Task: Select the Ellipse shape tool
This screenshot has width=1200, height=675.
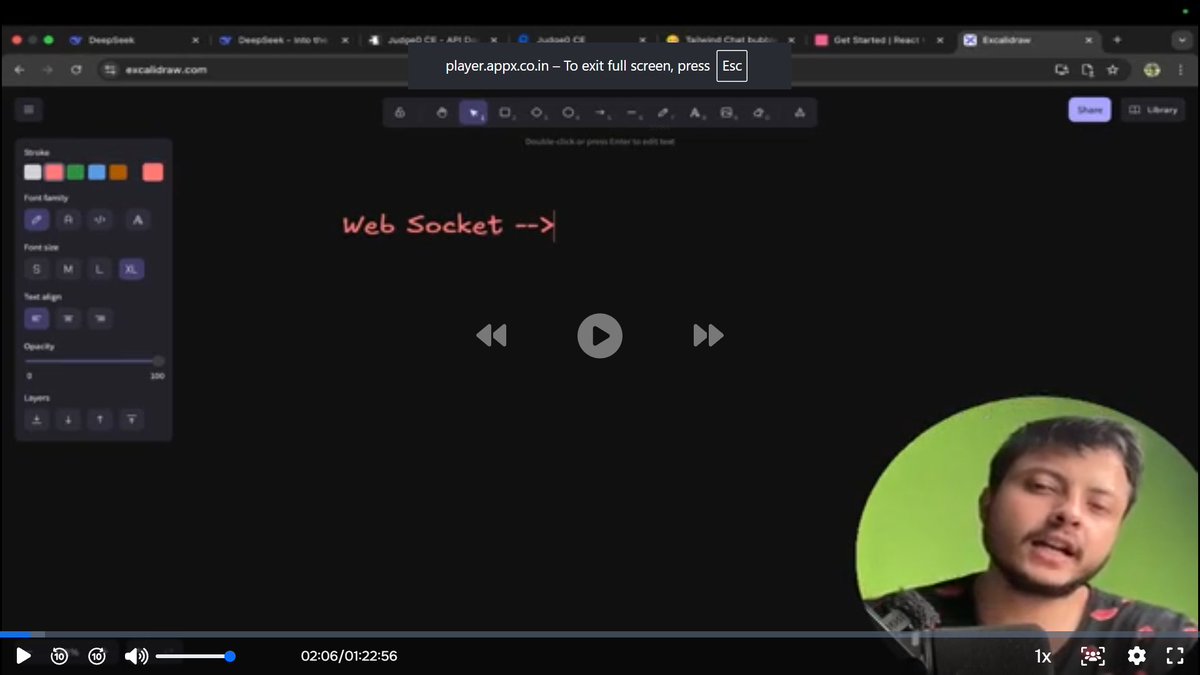Action: [x=569, y=112]
